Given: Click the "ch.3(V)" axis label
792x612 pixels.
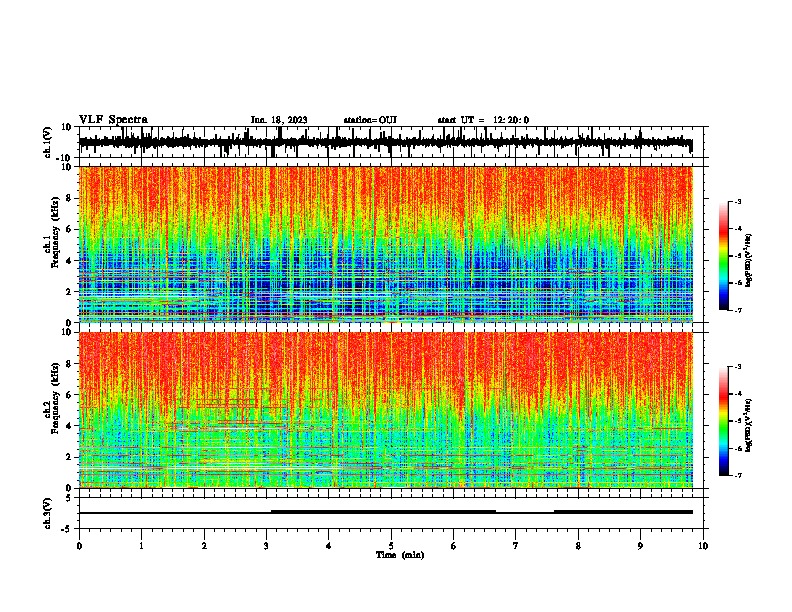Looking at the screenshot, I should point(48,513).
